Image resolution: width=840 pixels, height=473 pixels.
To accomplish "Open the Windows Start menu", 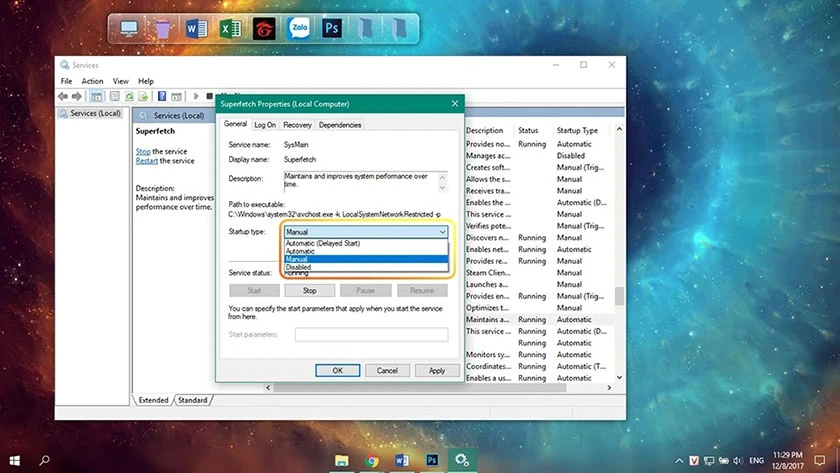I will pos(15,460).
